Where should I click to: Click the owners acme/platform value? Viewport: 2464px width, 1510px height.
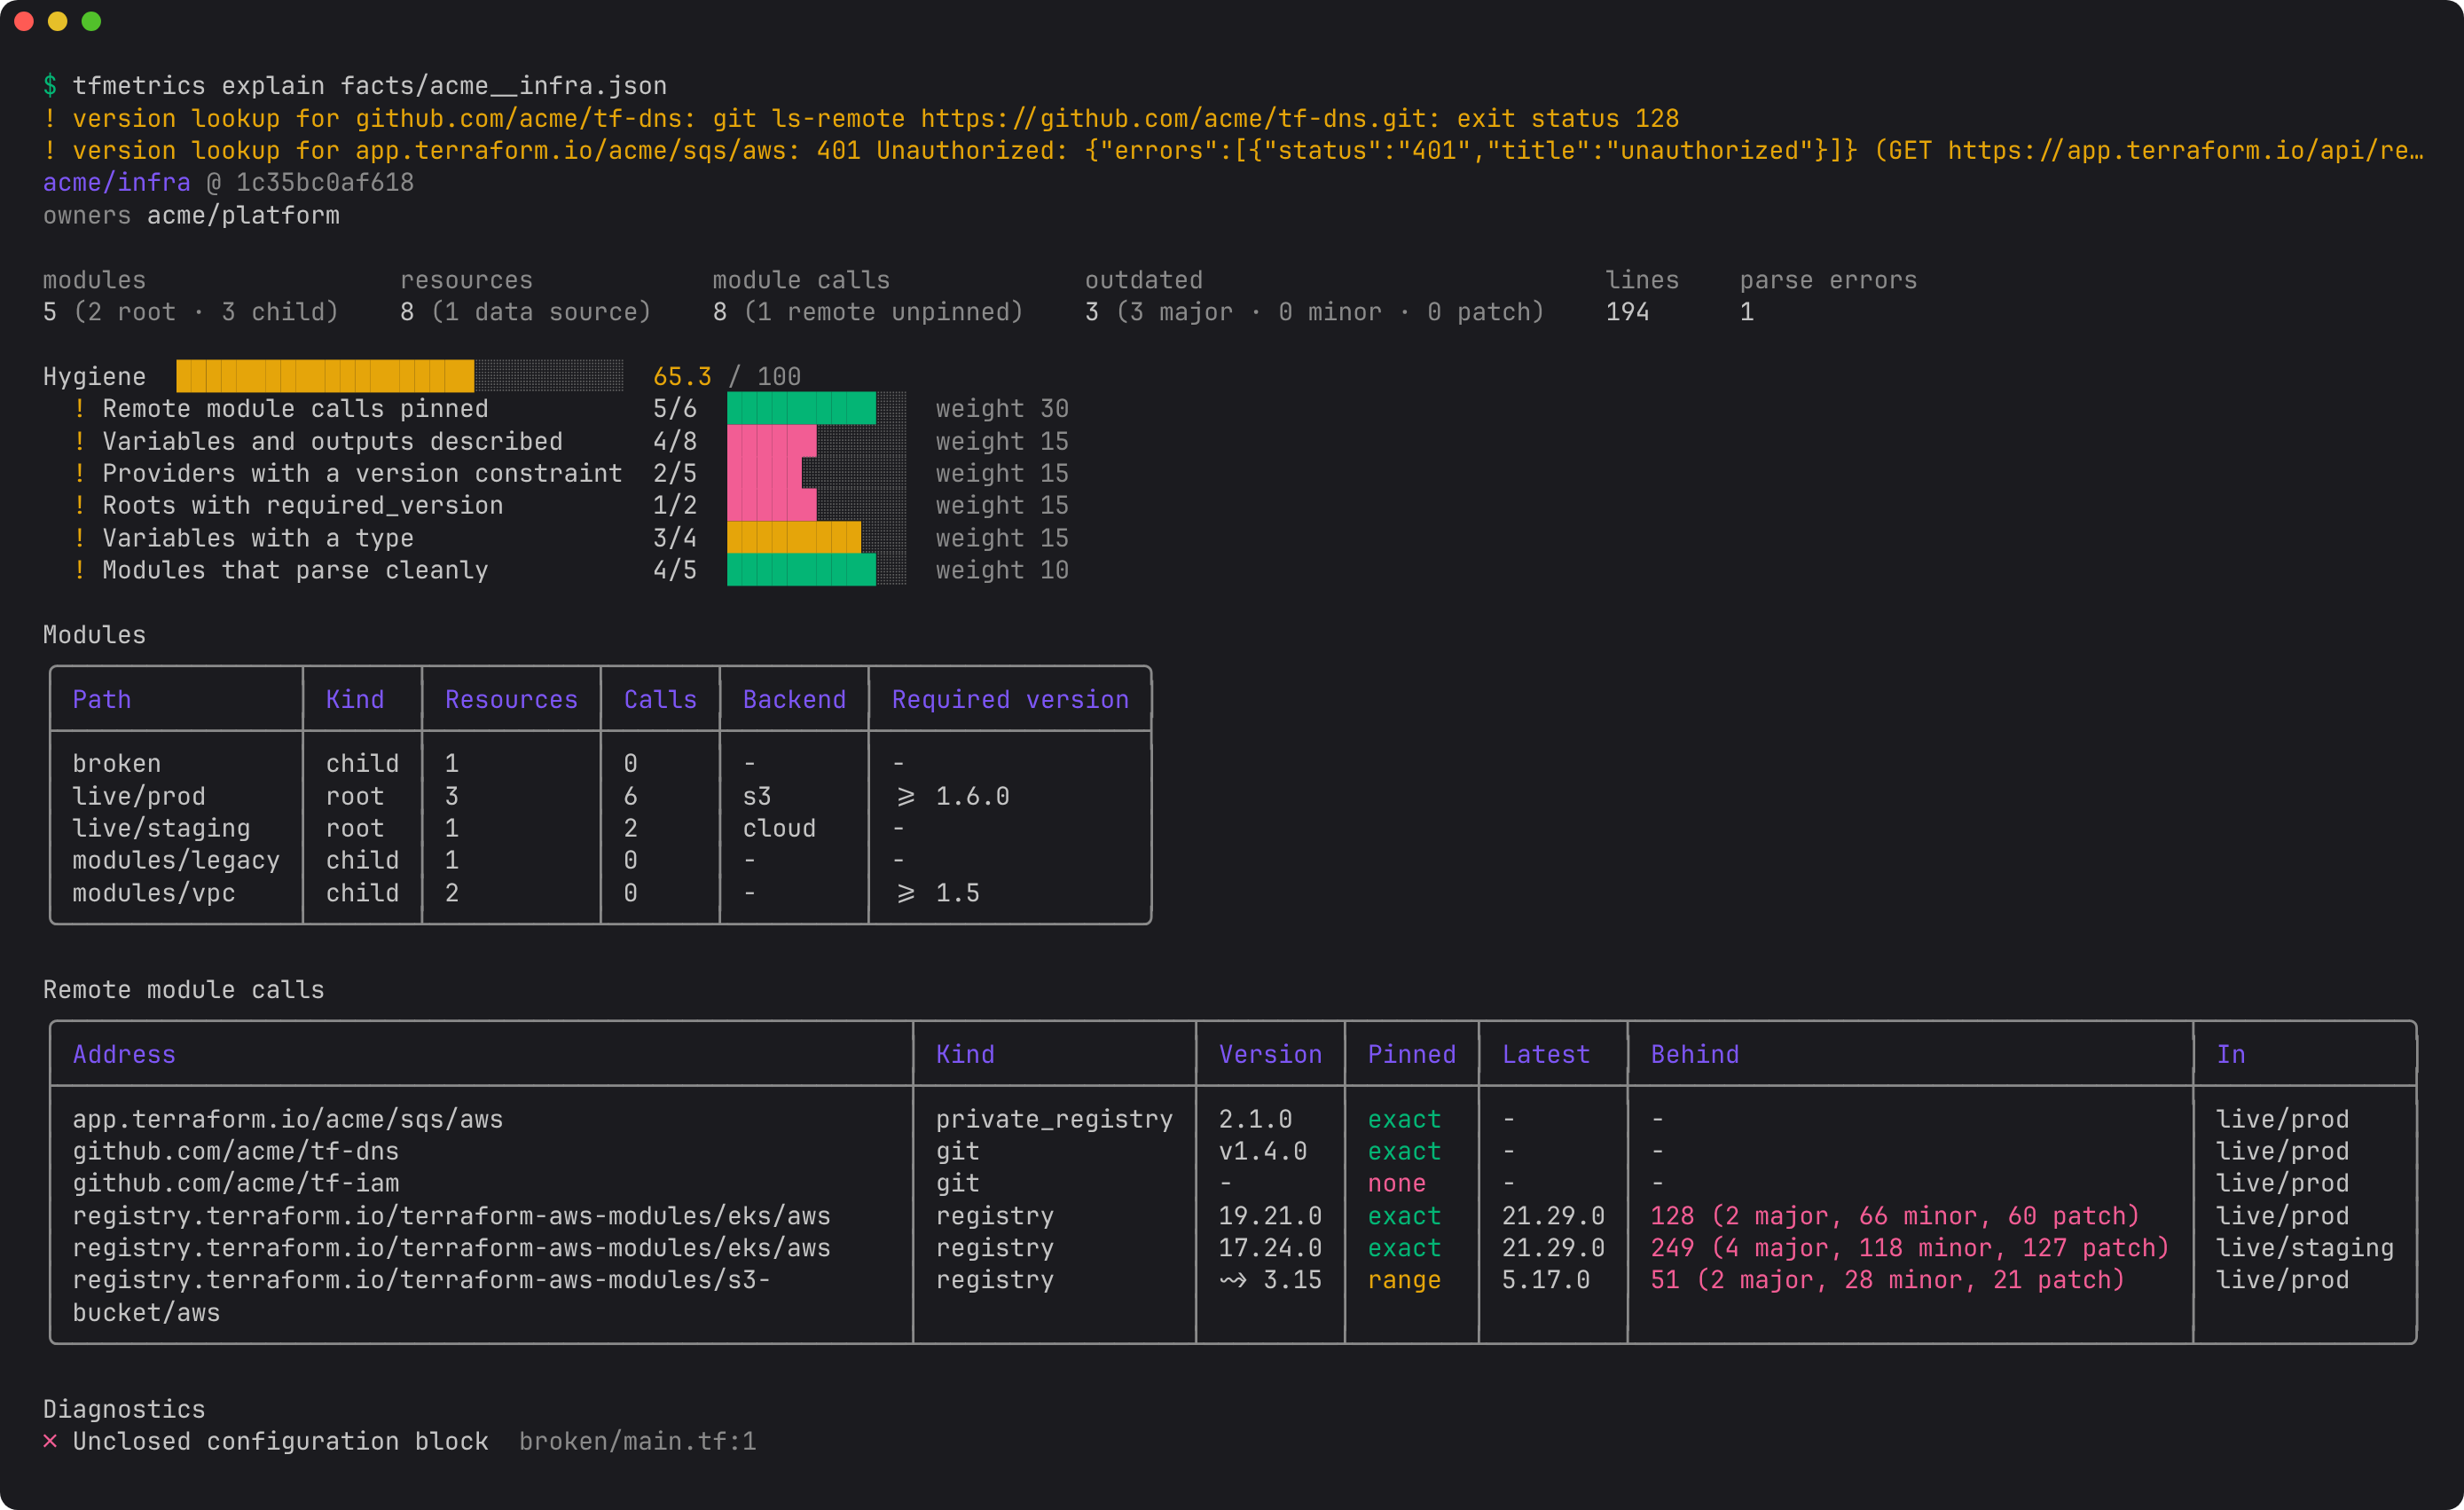pyautogui.click(x=243, y=215)
